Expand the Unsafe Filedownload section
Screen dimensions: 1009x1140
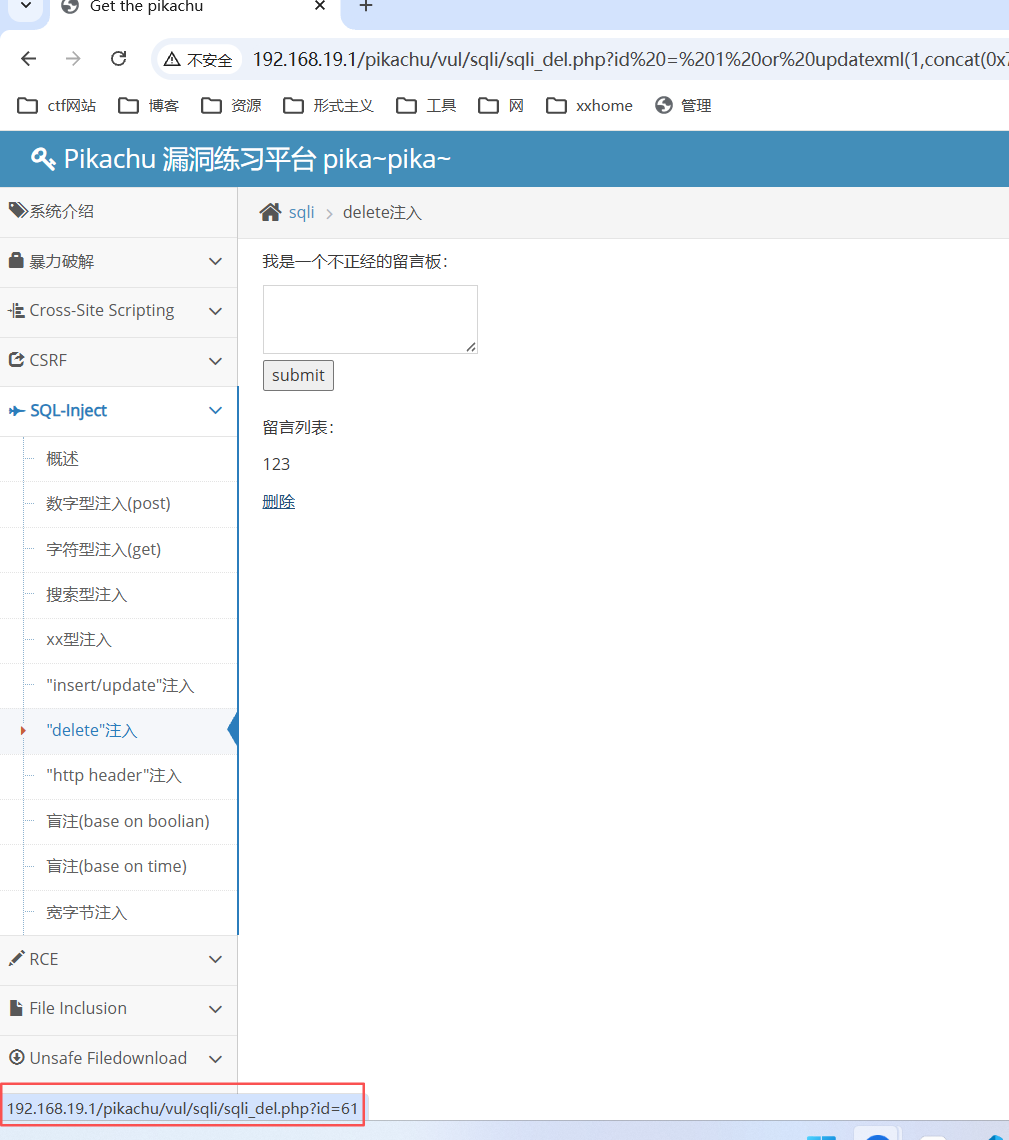coord(118,1059)
